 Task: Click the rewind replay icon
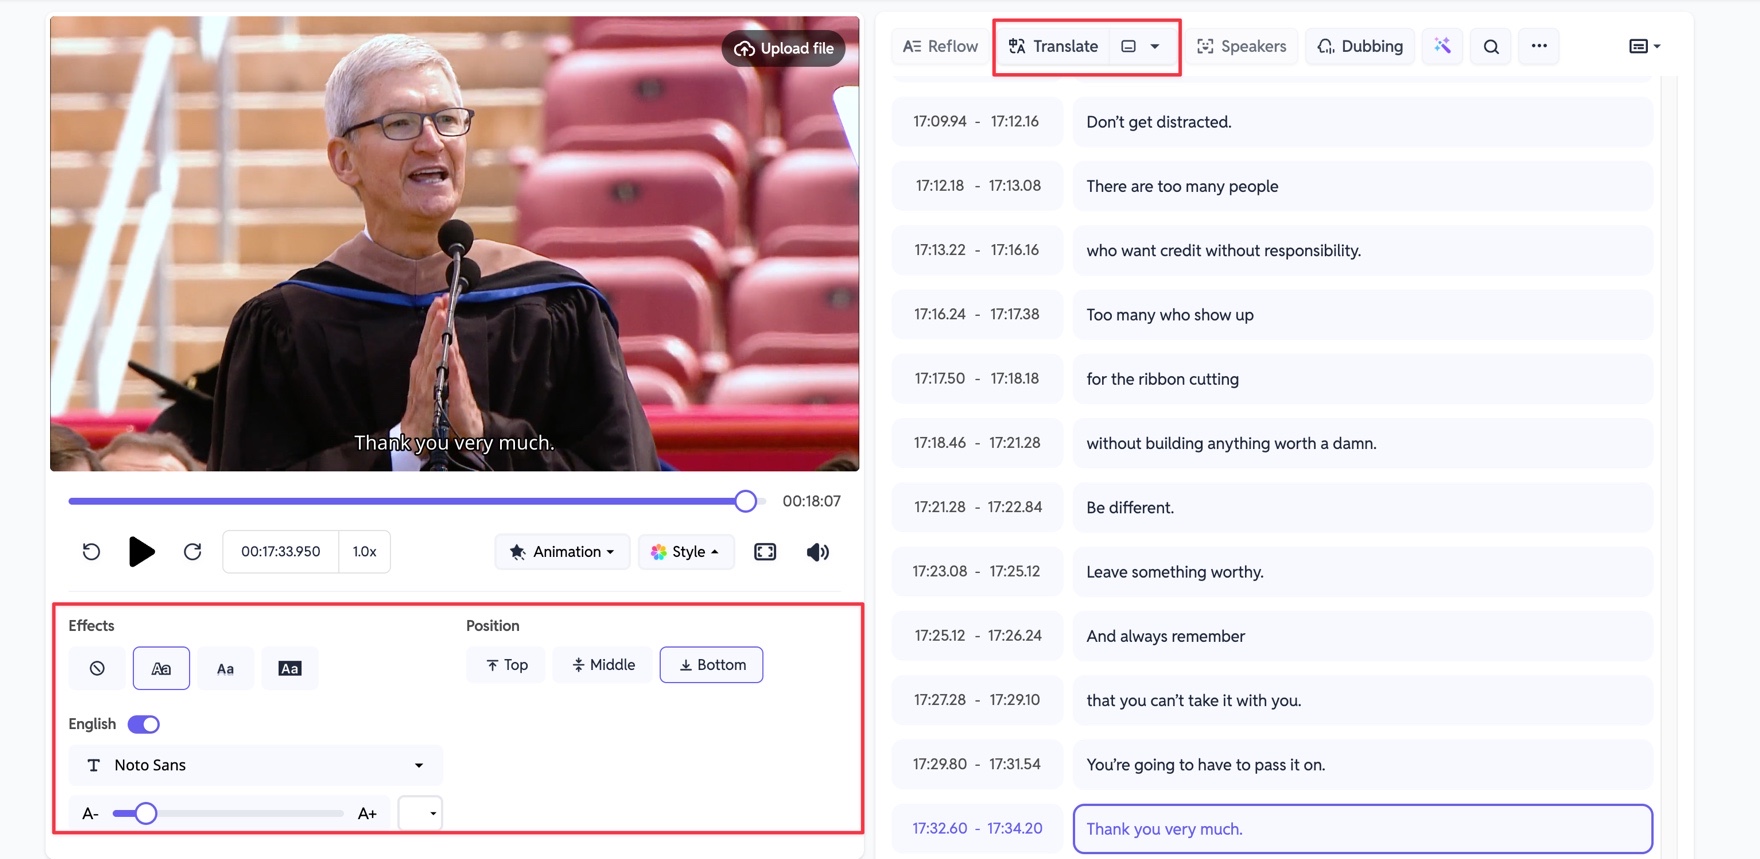(x=91, y=552)
